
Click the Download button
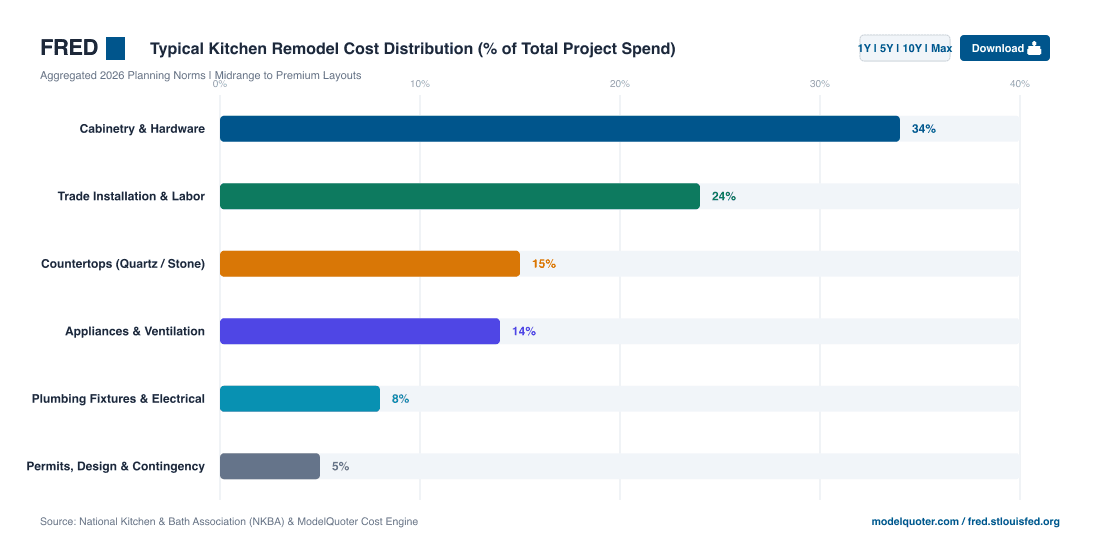coord(1005,48)
